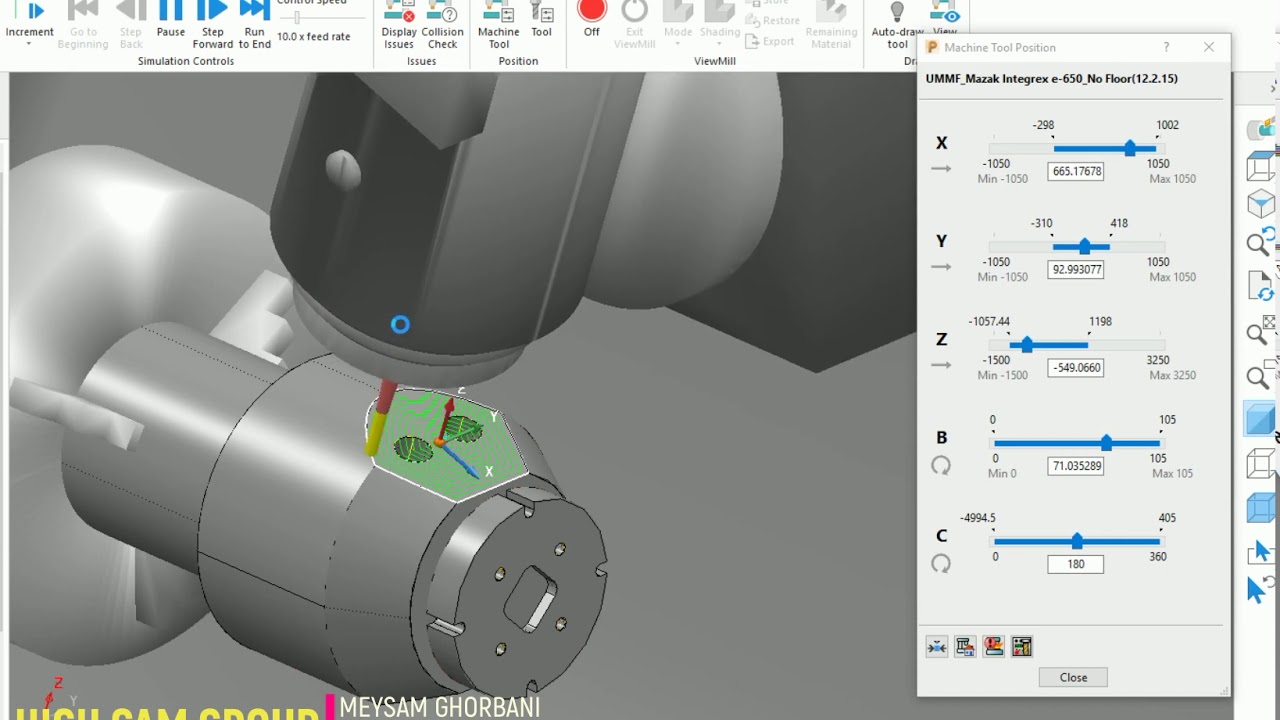Click the Pause simulation control

[171, 20]
